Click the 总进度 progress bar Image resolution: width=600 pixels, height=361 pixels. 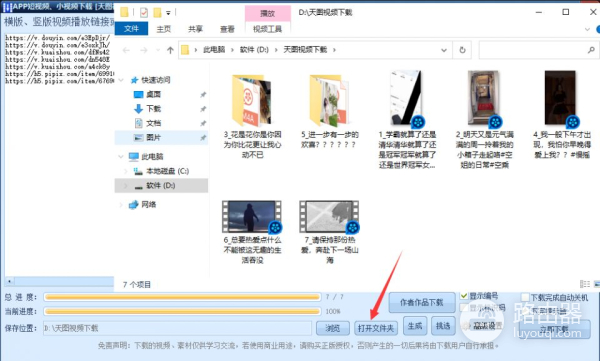pos(182,297)
